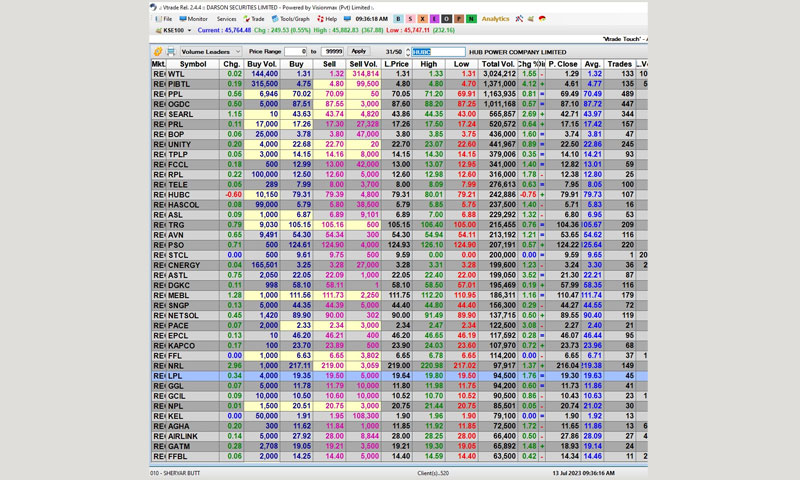The width and height of the screenshot is (800, 480).
Task: Click the -0.60 change value for HUBC
Action: point(232,195)
